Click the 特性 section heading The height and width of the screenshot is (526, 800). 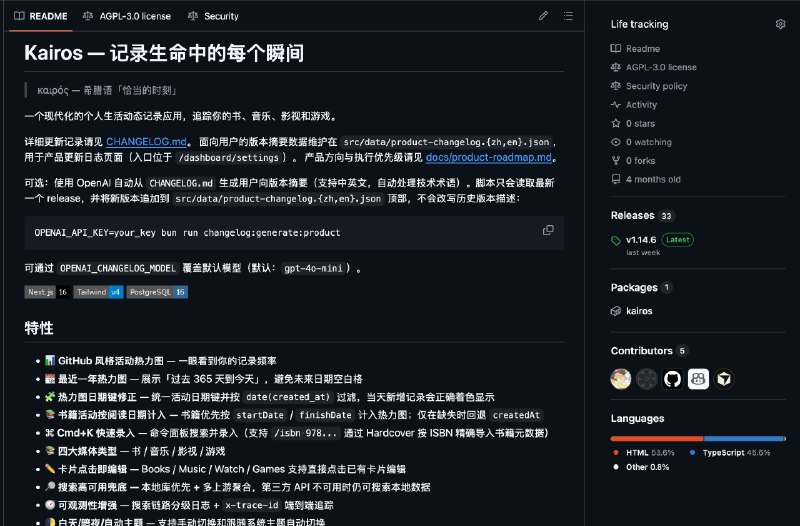(x=39, y=328)
